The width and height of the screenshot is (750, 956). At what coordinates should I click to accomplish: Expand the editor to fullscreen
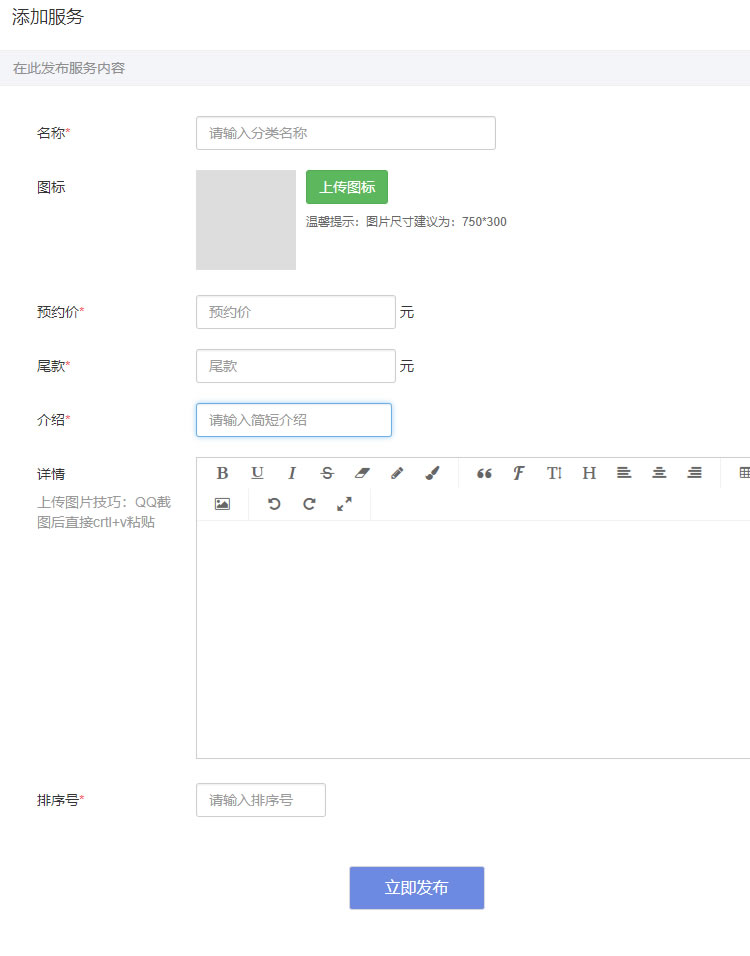(344, 504)
